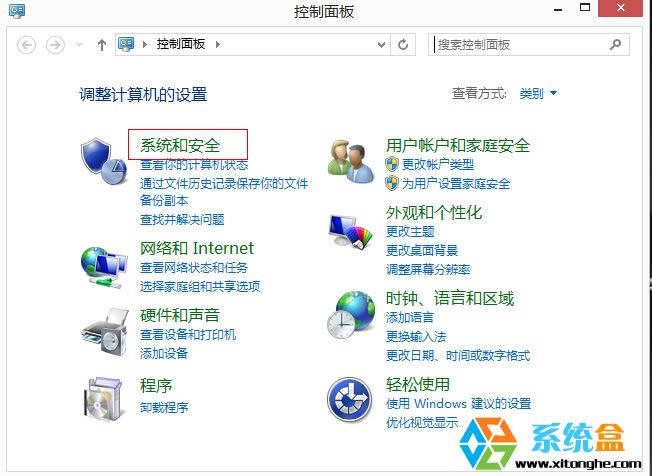The image size is (652, 476).
Task: Open the 卸载程序 link
Action: [x=164, y=407]
